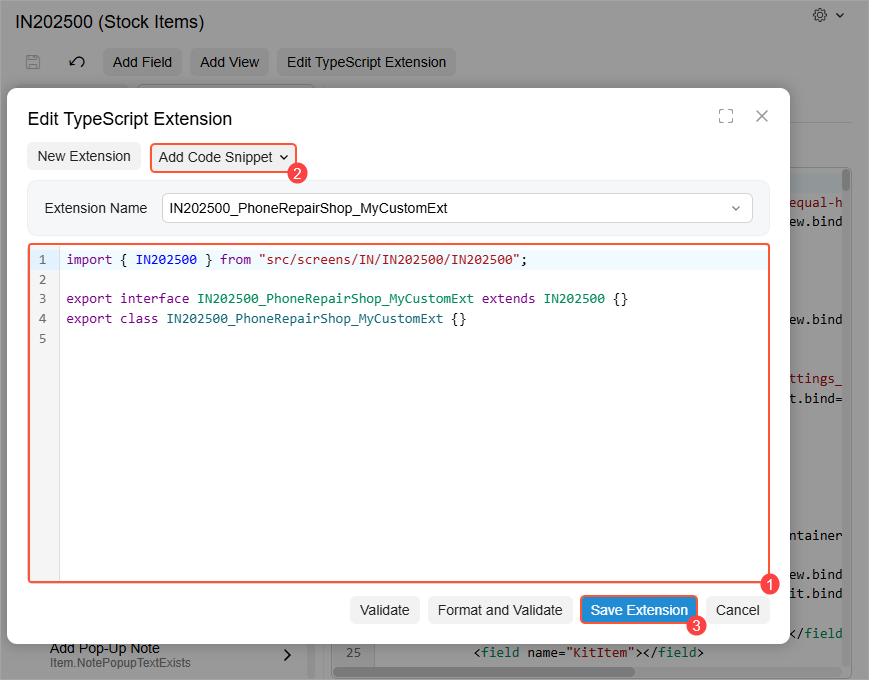Click the background editor's vertical scrollbar
Screen dimensions: 869x680
tap(846, 400)
